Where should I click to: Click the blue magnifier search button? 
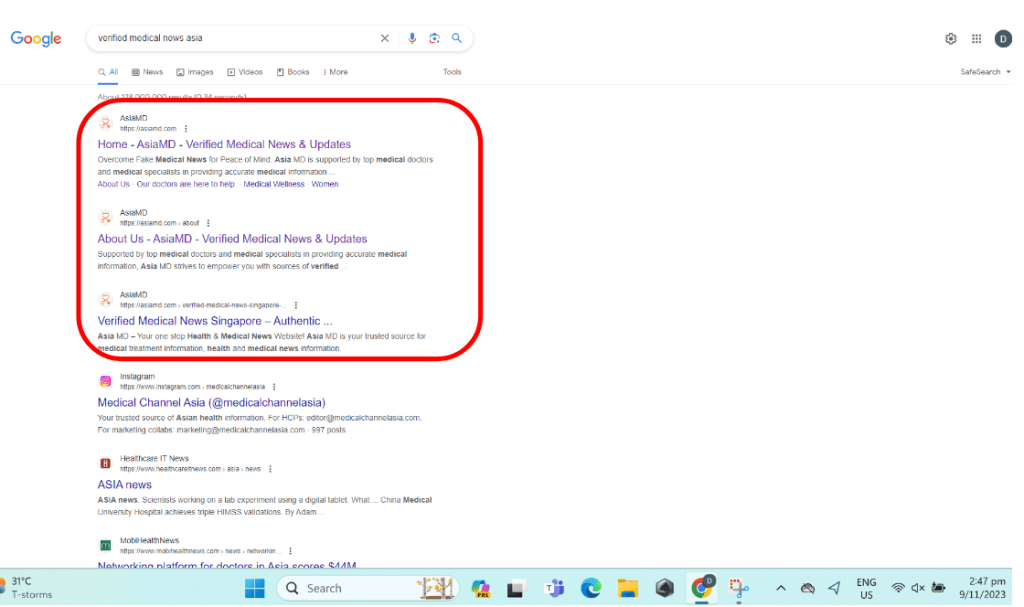(x=457, y=38)
